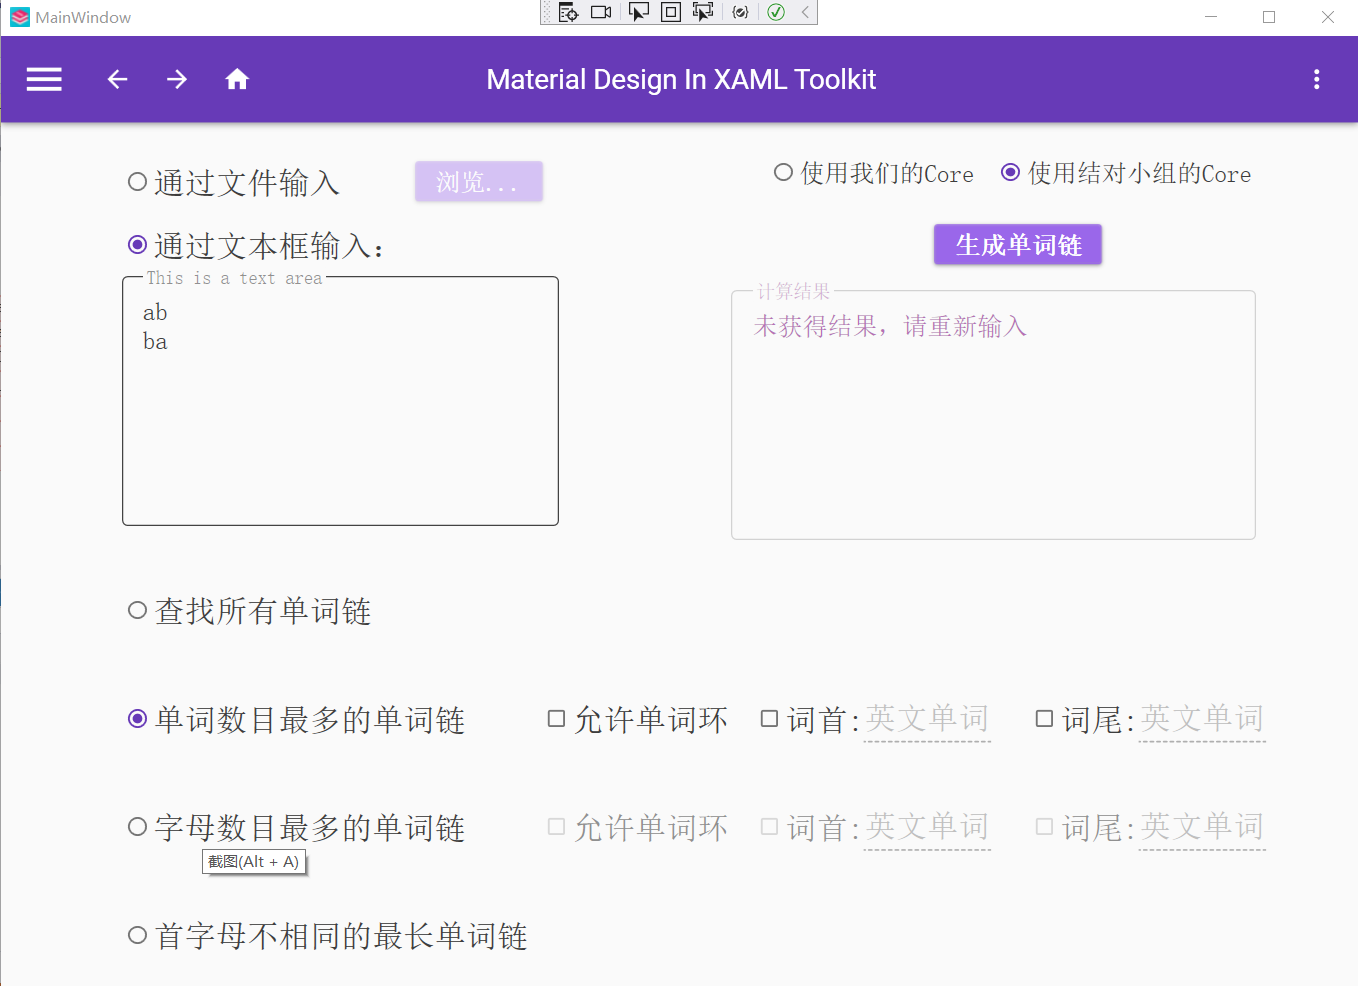Focus 词尾 input field in word-count row

tap(1202, 720)
